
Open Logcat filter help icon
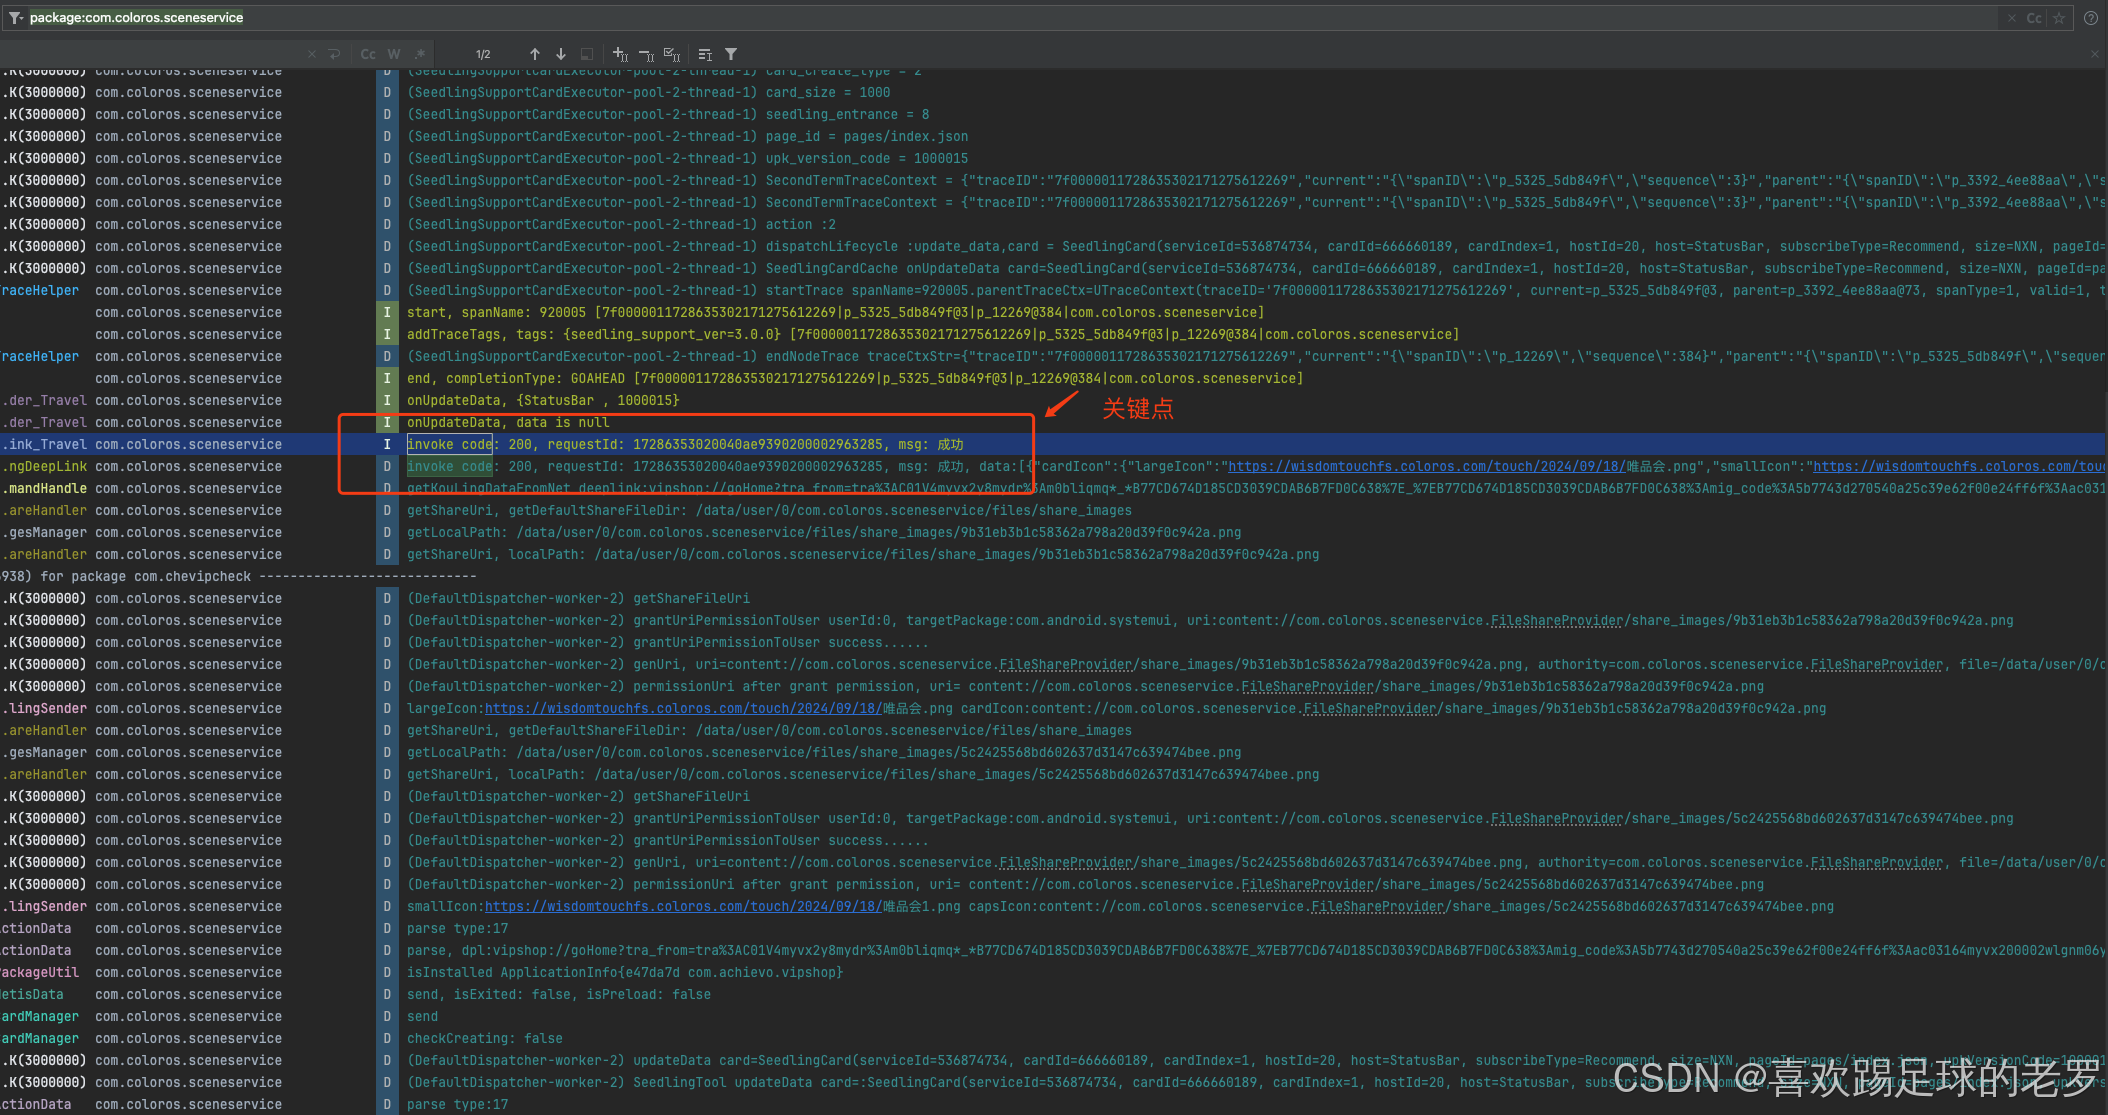click(2090, 18)
